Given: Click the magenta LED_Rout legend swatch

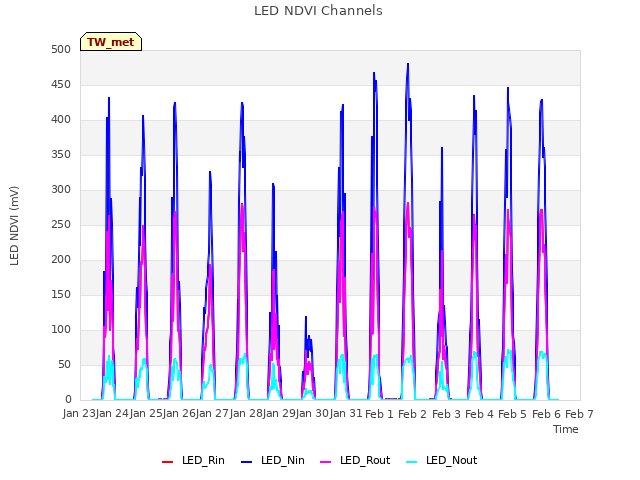Looking at the screenshot, I should tap(326, 462).
